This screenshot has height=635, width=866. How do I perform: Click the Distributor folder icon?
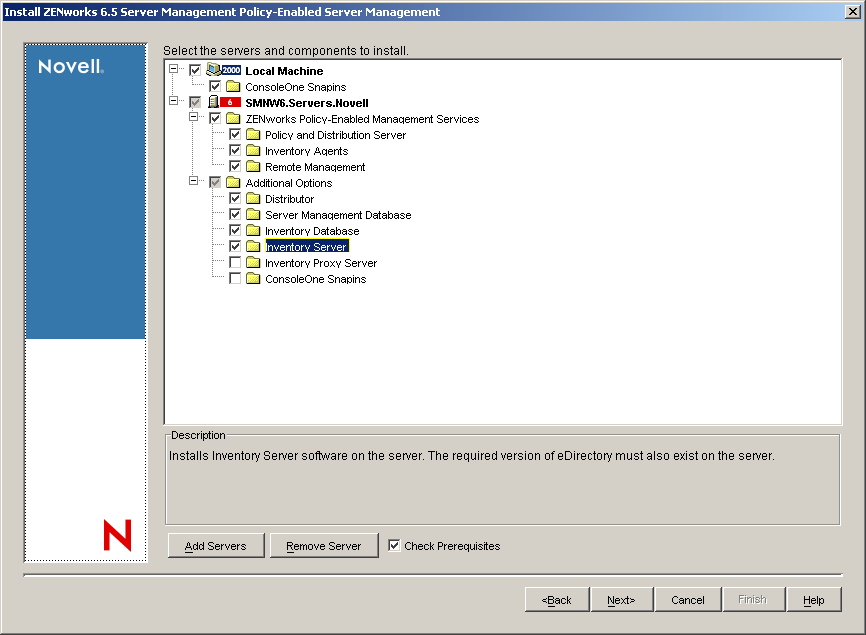tap(253, 198)
